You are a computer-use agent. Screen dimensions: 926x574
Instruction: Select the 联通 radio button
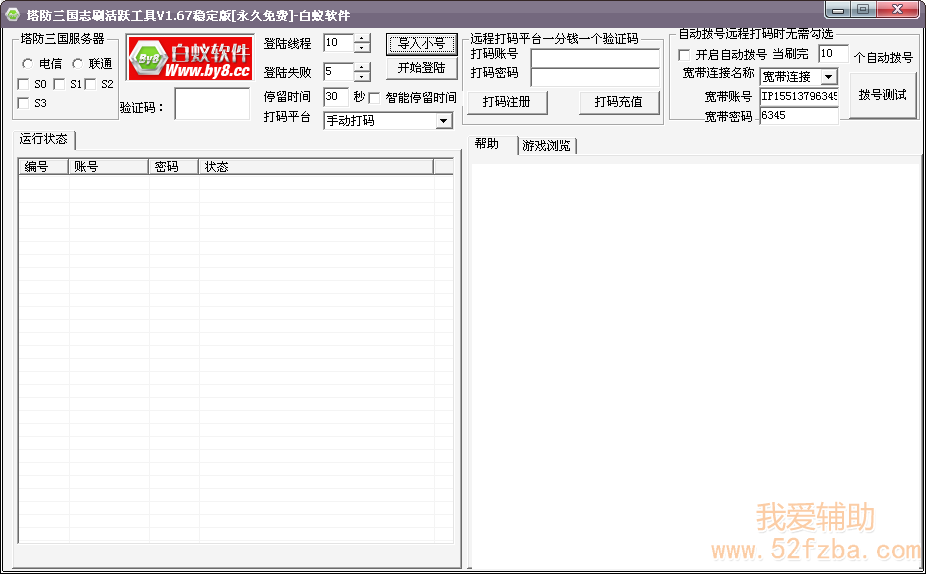click(77, 64)
